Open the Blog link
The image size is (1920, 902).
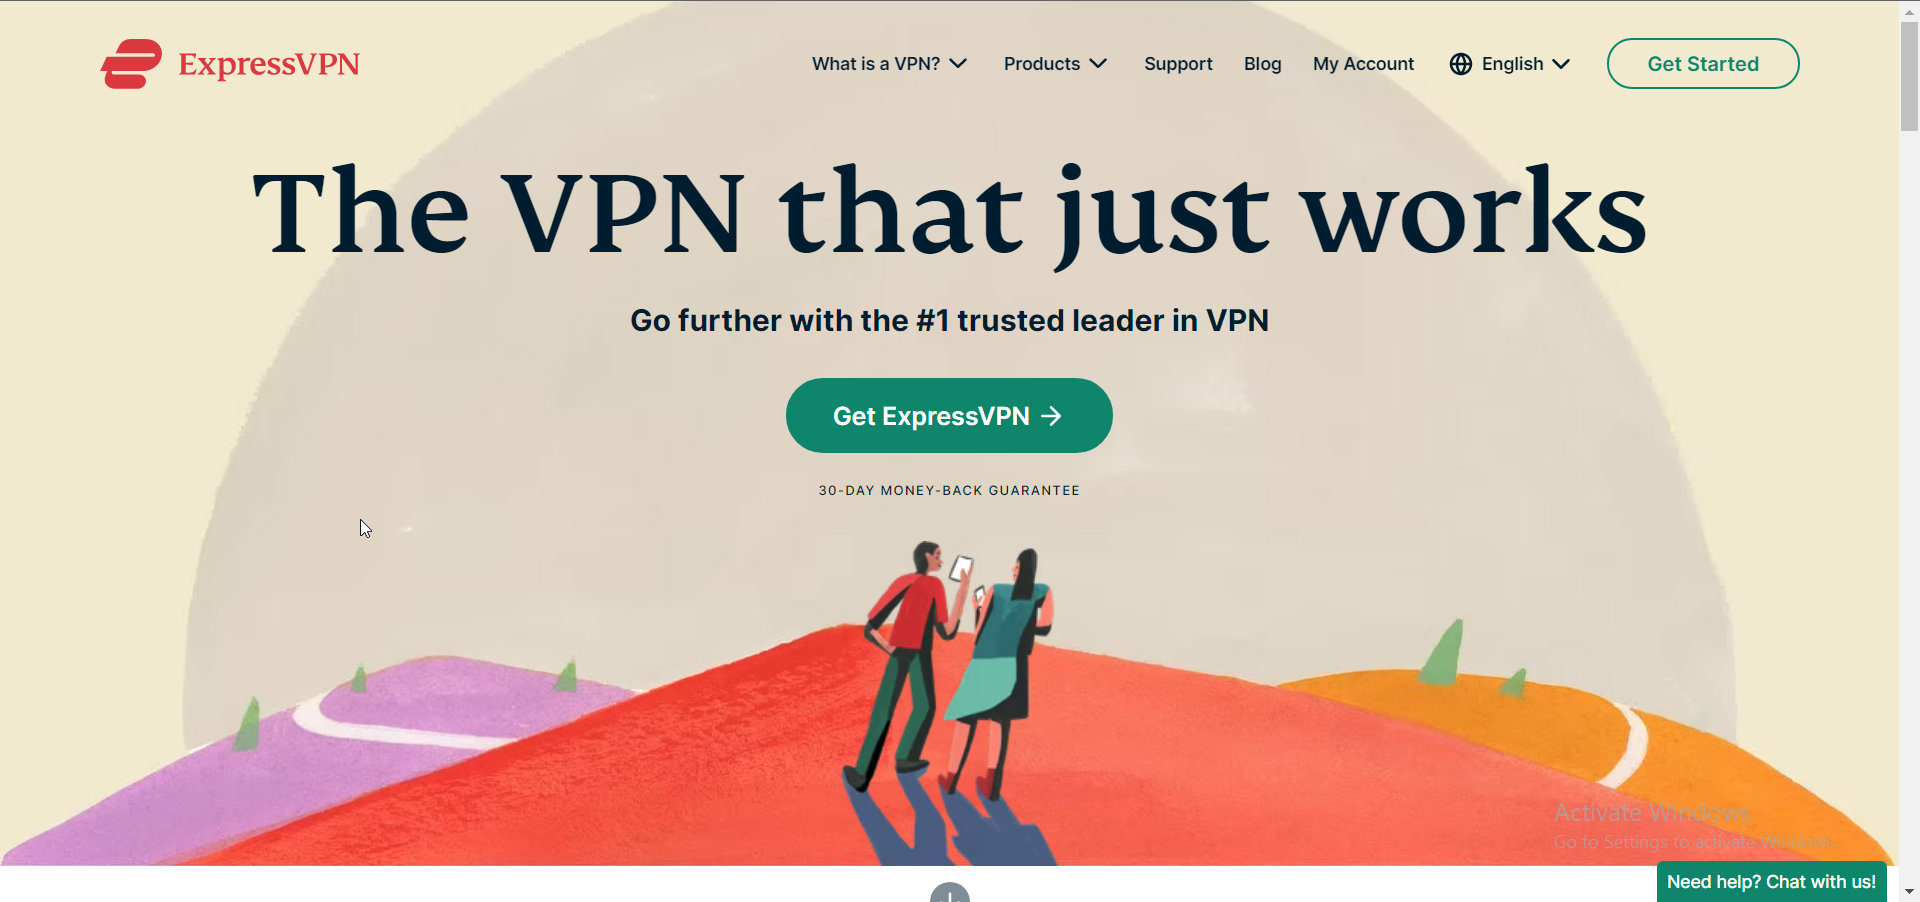1262,64
